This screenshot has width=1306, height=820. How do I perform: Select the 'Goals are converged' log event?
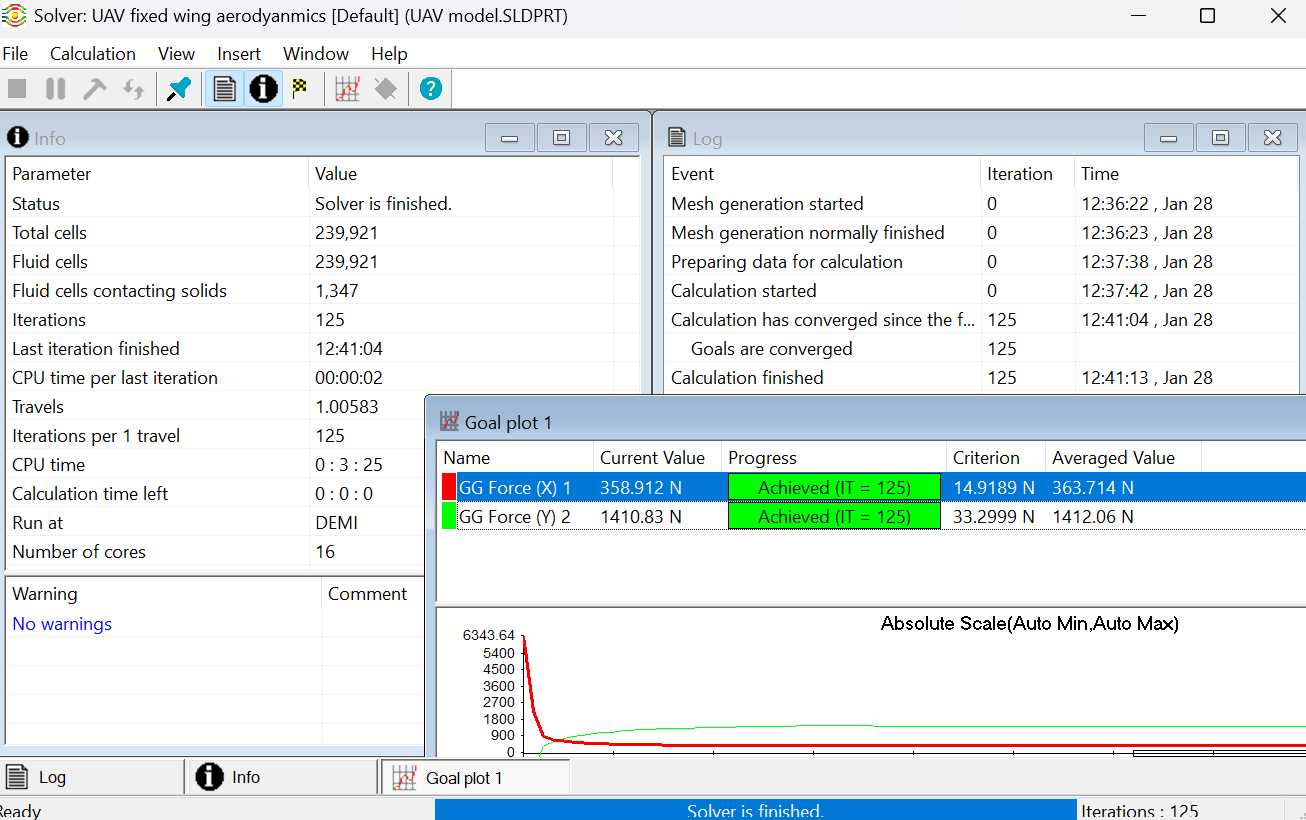click(981, 349)
